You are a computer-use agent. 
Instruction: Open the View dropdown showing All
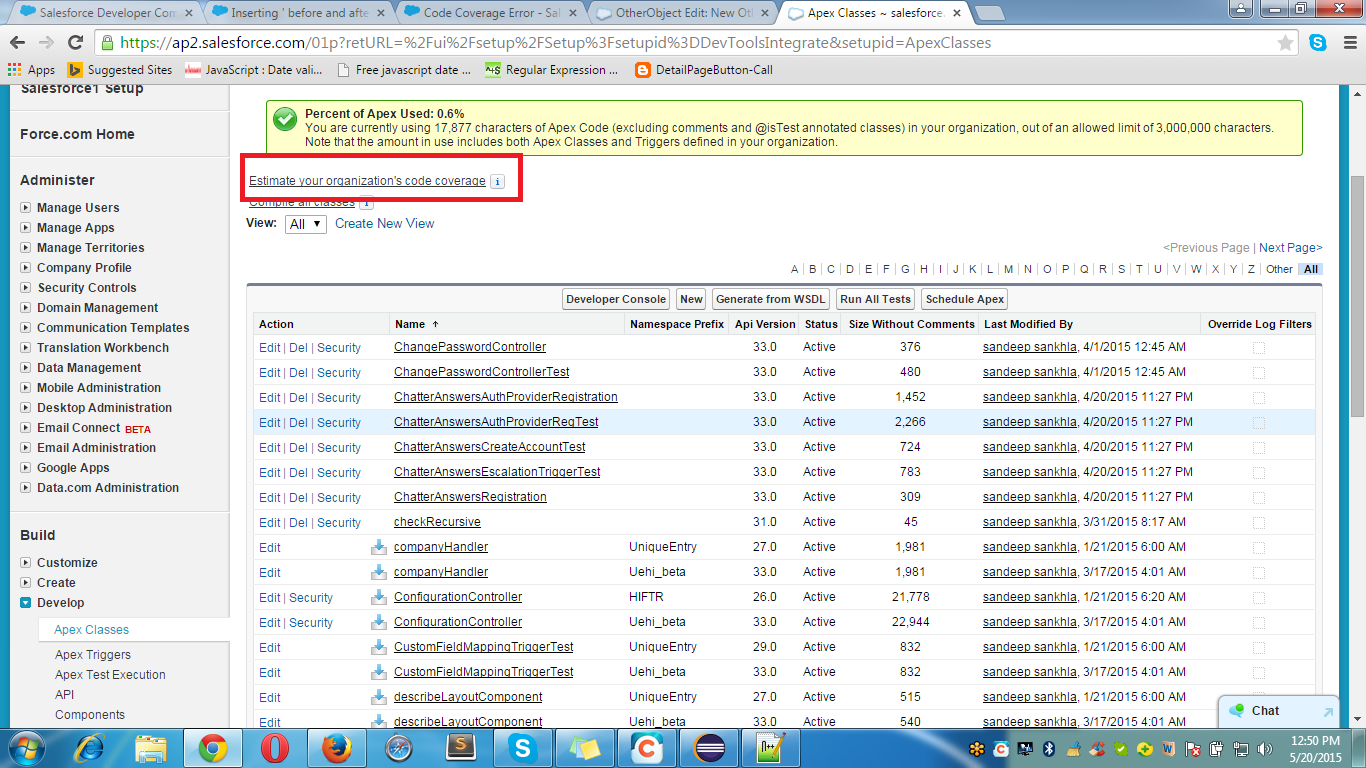point(306,224)
